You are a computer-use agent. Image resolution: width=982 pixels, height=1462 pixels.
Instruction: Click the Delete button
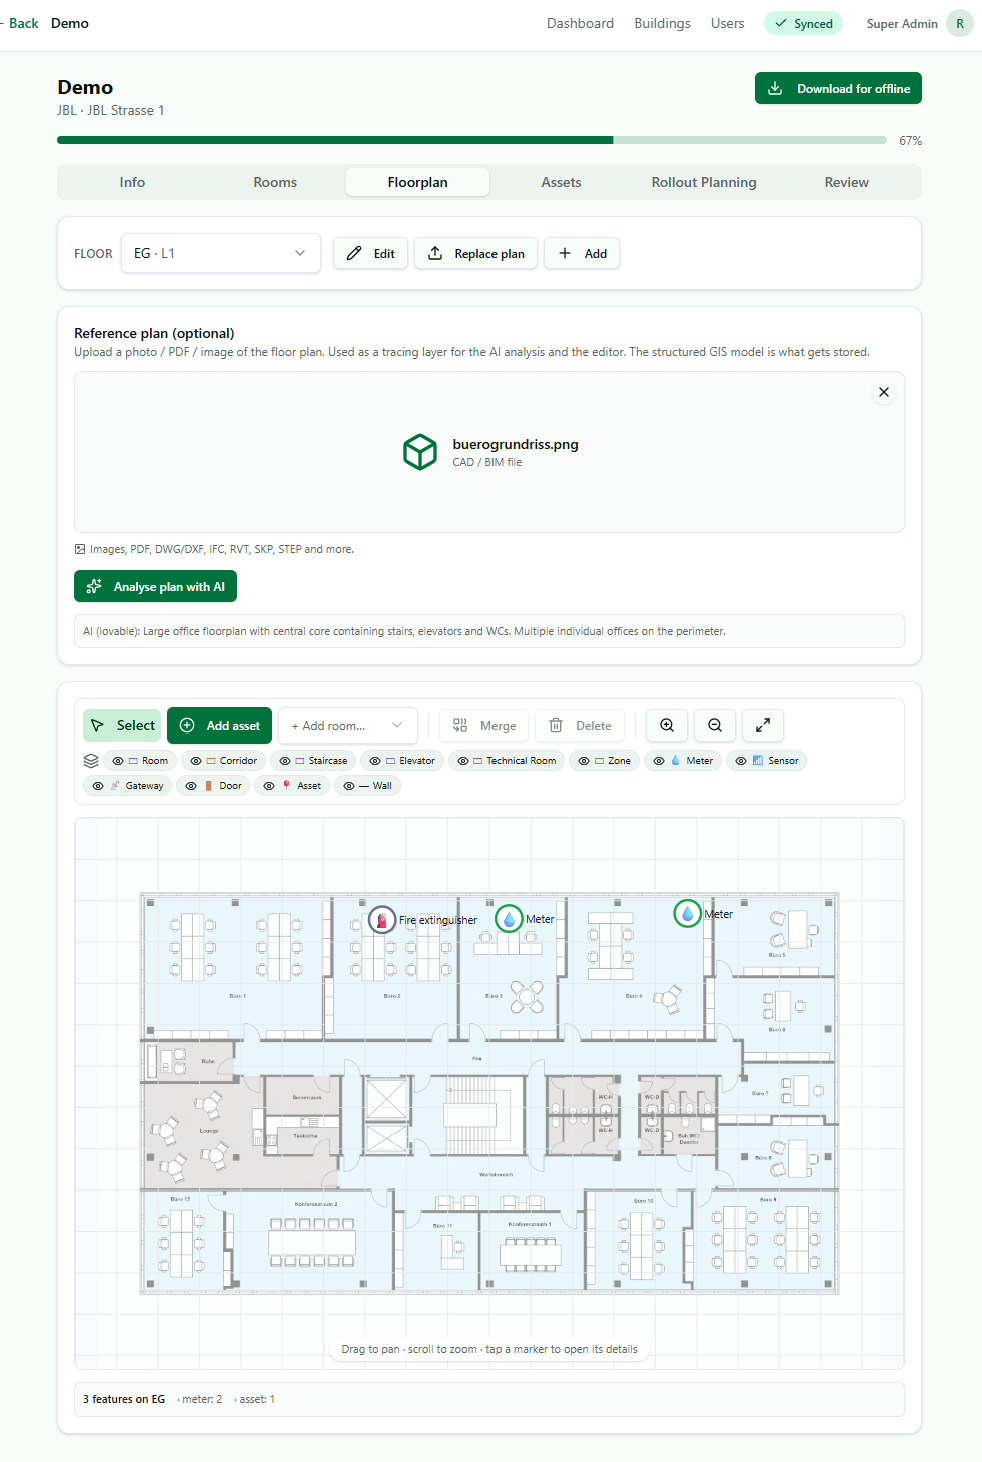(580, 725)
